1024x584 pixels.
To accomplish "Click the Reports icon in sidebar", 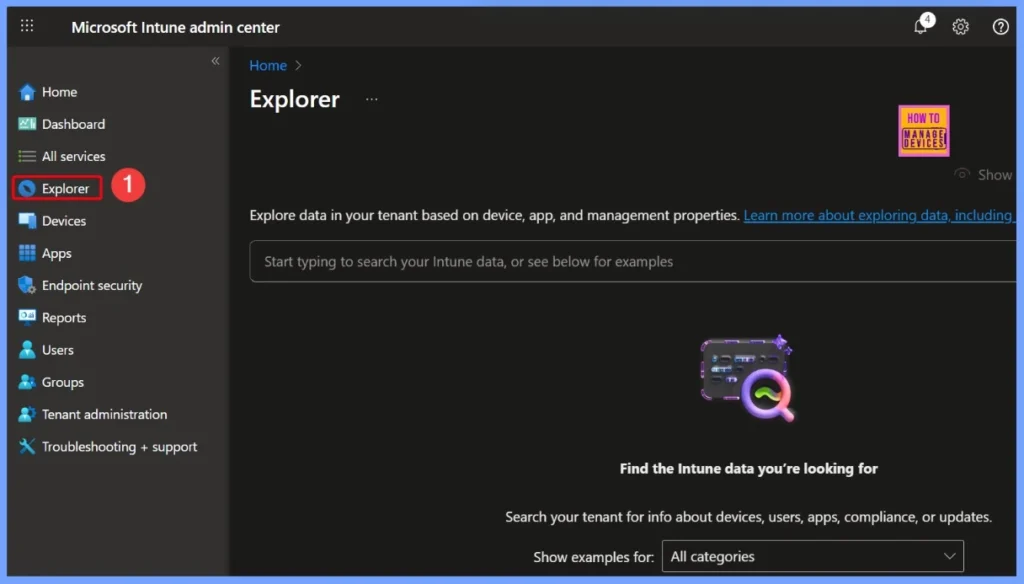I will point(27,317).
